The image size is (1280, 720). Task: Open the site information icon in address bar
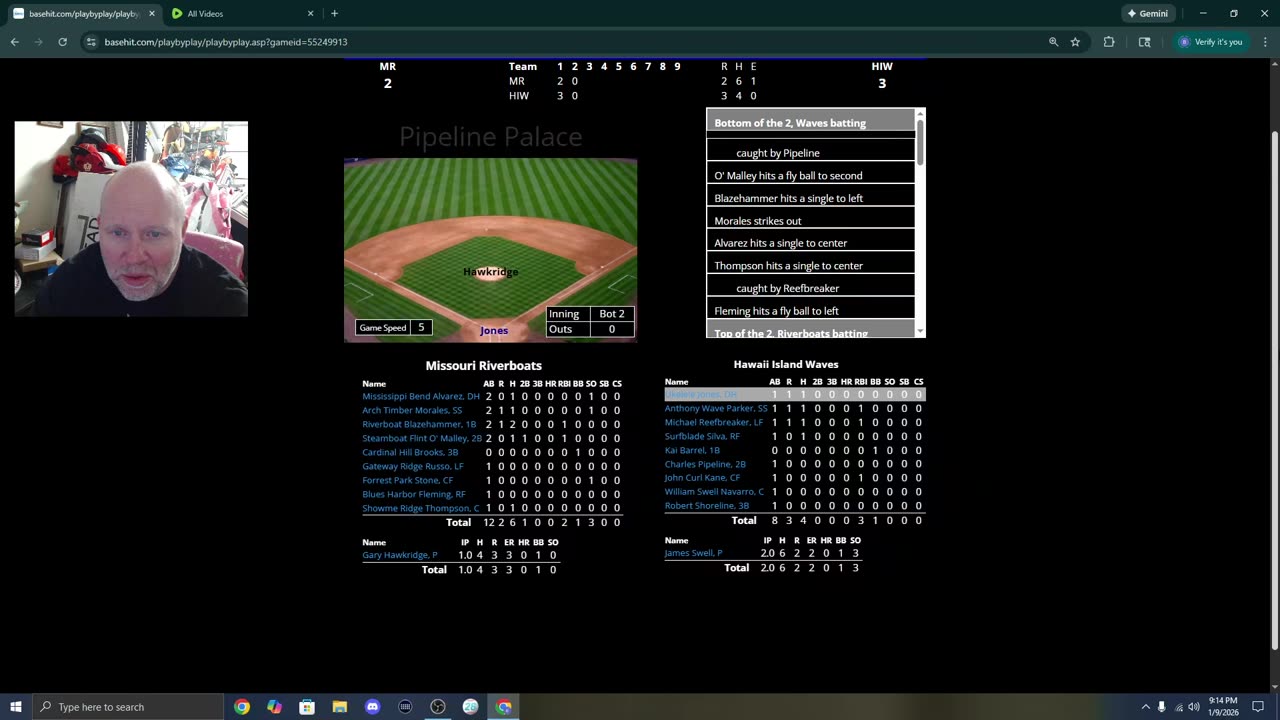(x=91, y=42)
